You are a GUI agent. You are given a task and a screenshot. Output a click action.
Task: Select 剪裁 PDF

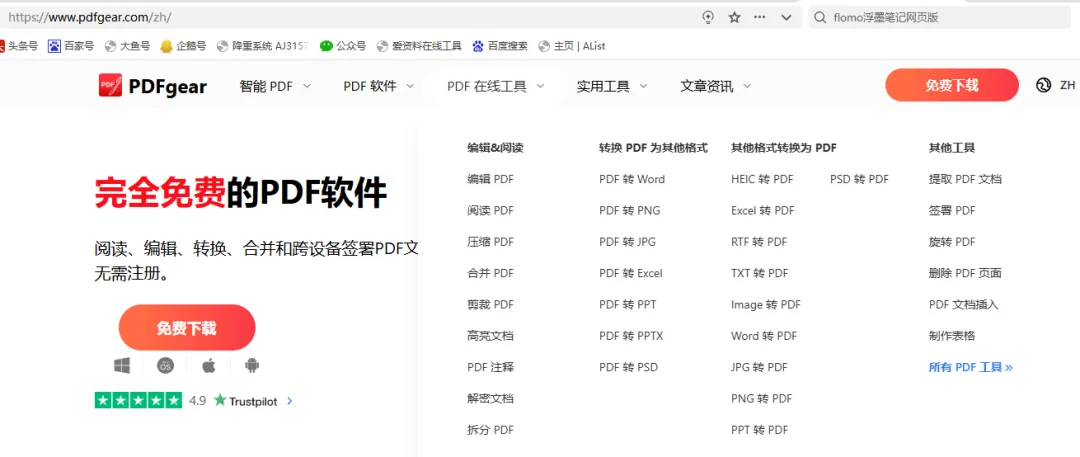coord(490,305)
